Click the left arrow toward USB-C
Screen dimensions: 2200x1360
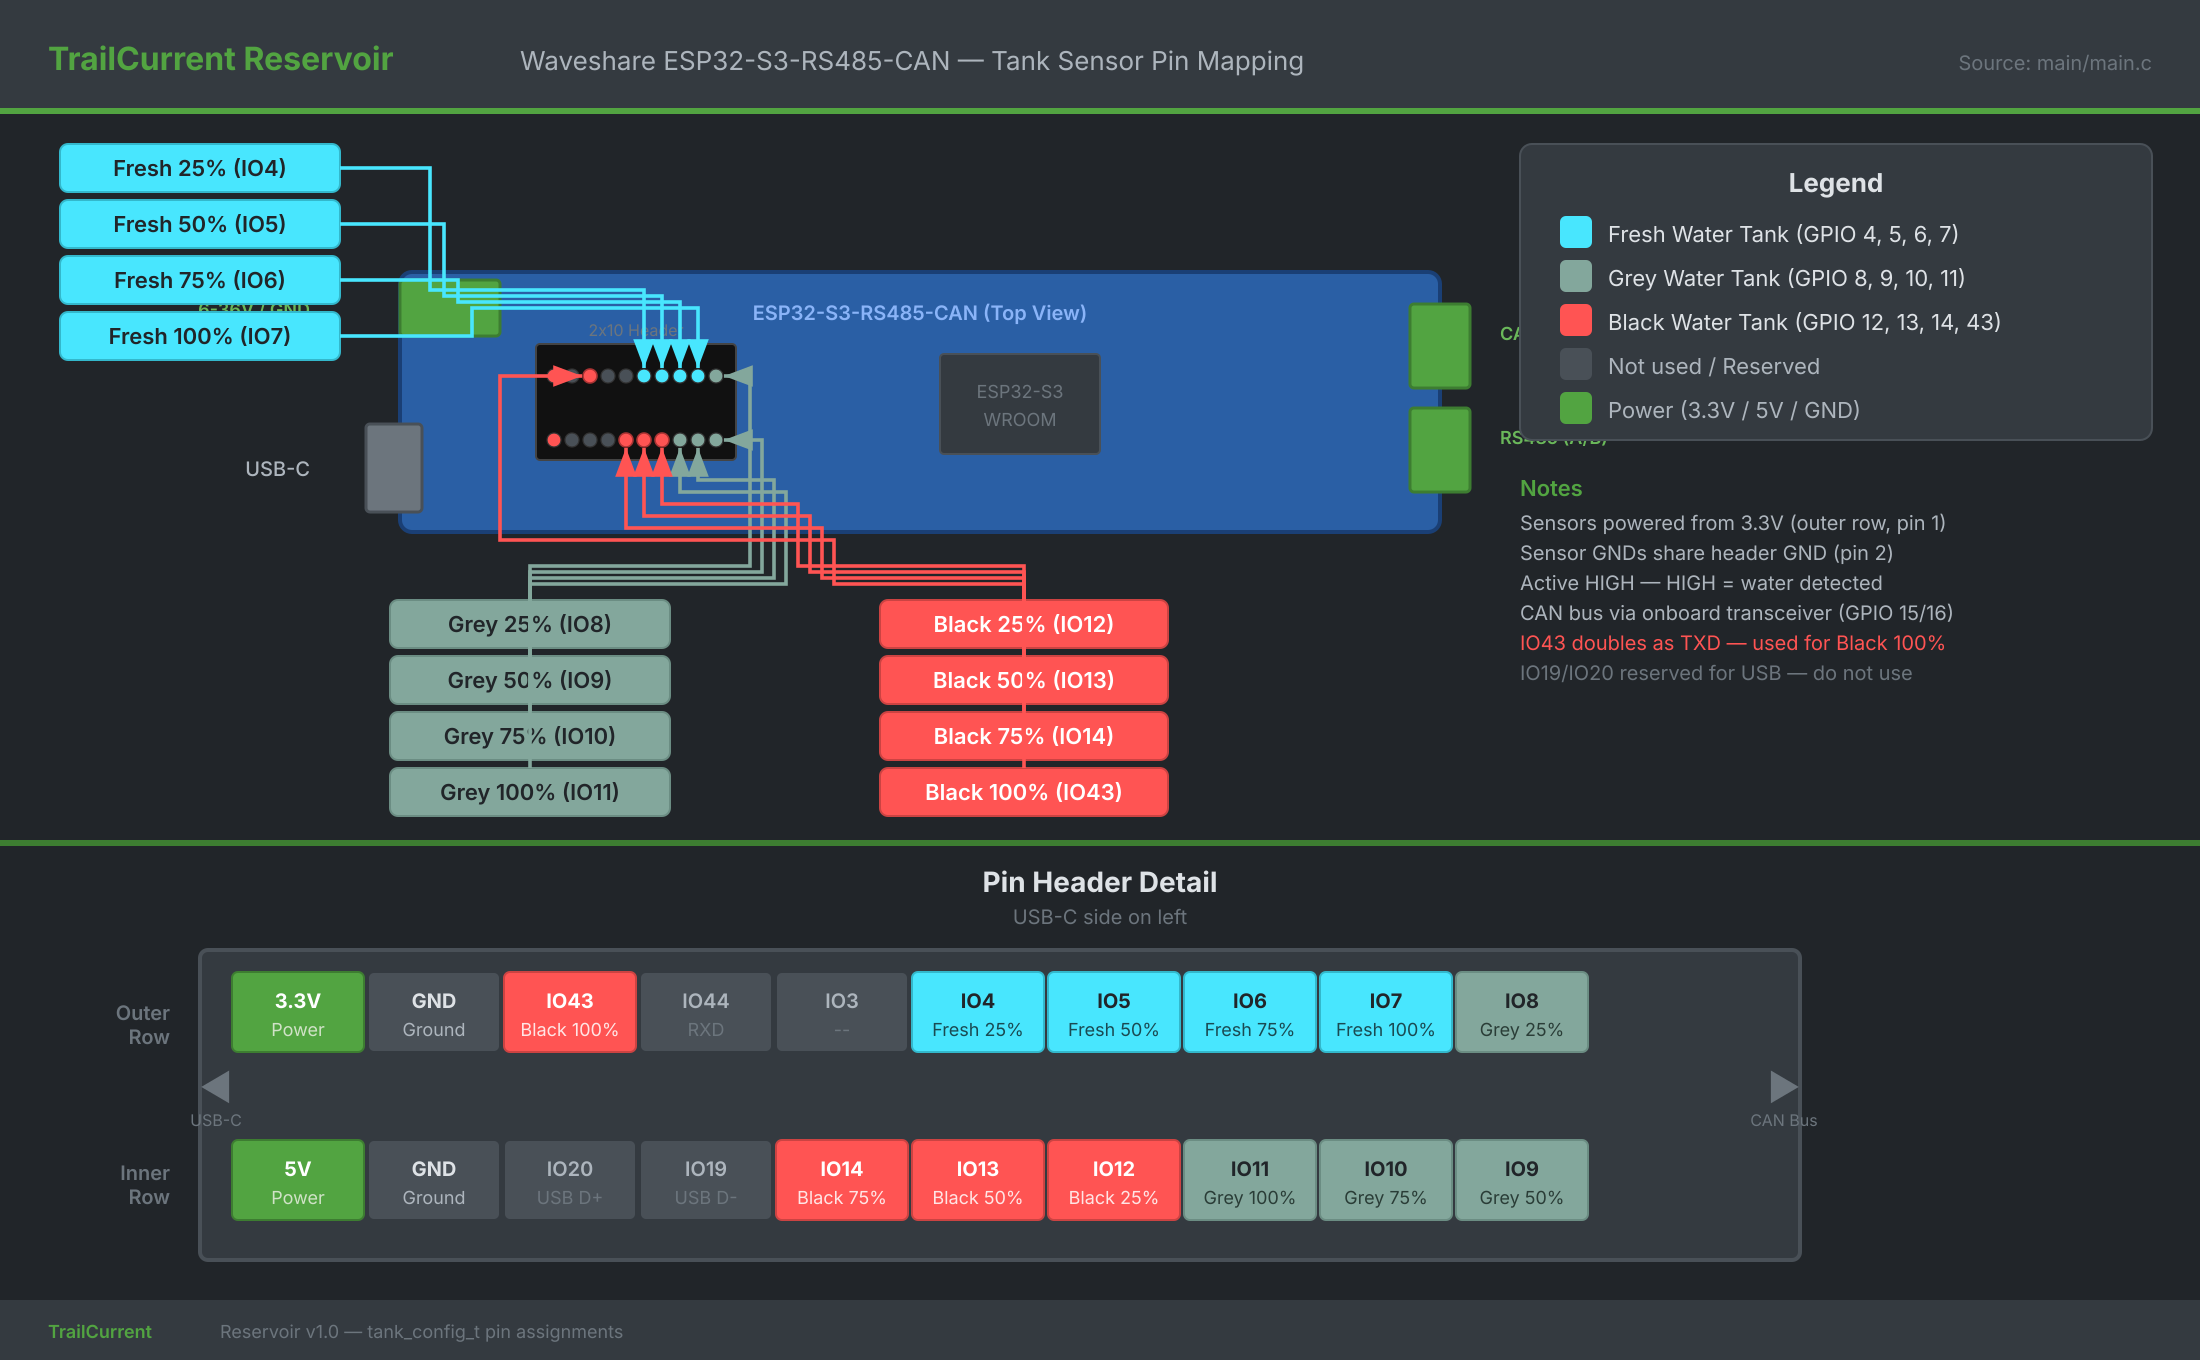pyautogui.click(x=215, y=1087)
